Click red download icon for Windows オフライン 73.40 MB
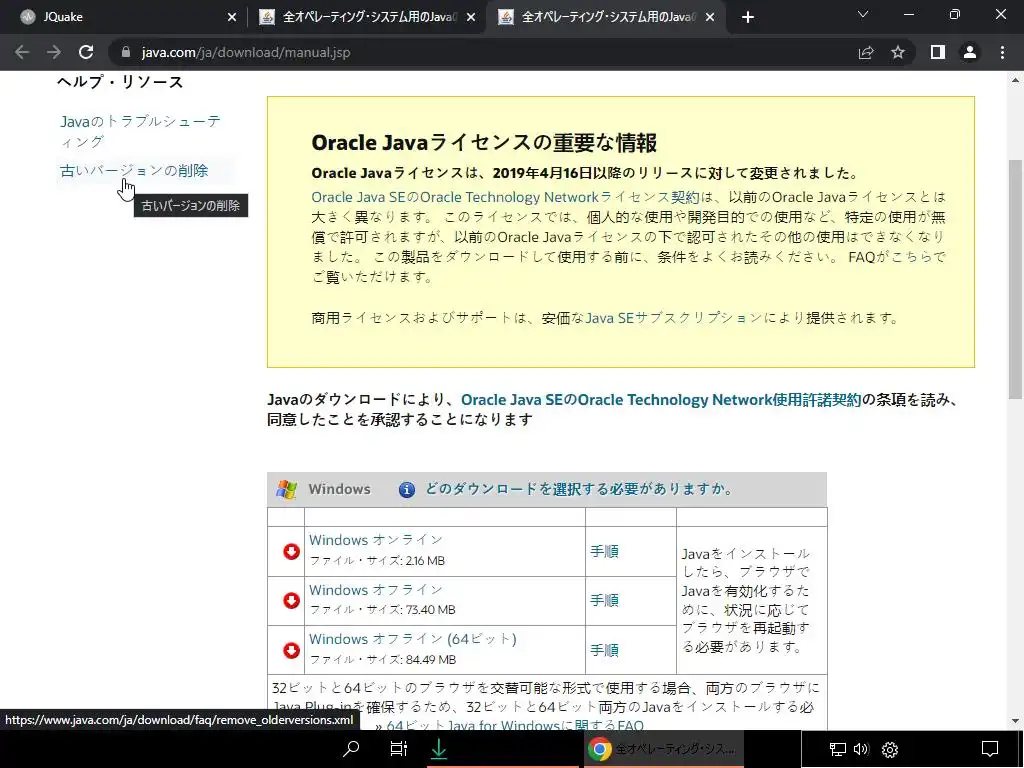 pos(291,601)
